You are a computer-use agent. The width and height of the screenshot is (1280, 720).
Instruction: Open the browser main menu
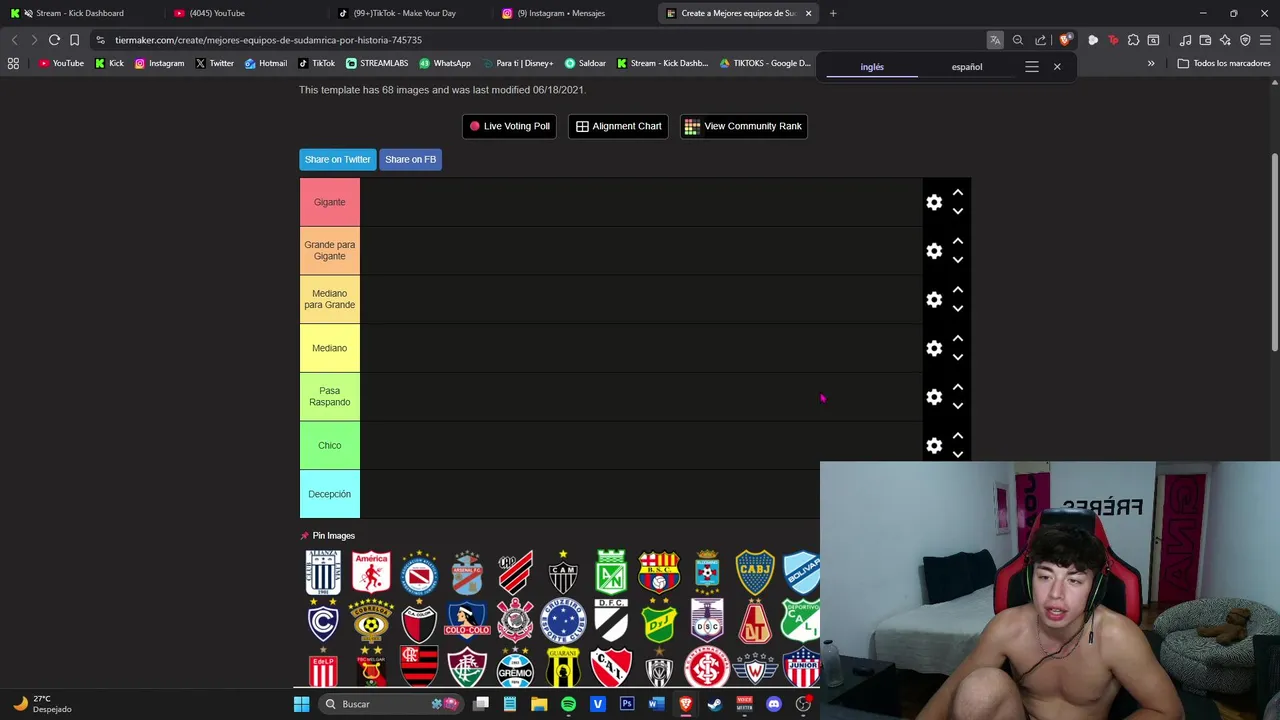[x=1265, y=40]
